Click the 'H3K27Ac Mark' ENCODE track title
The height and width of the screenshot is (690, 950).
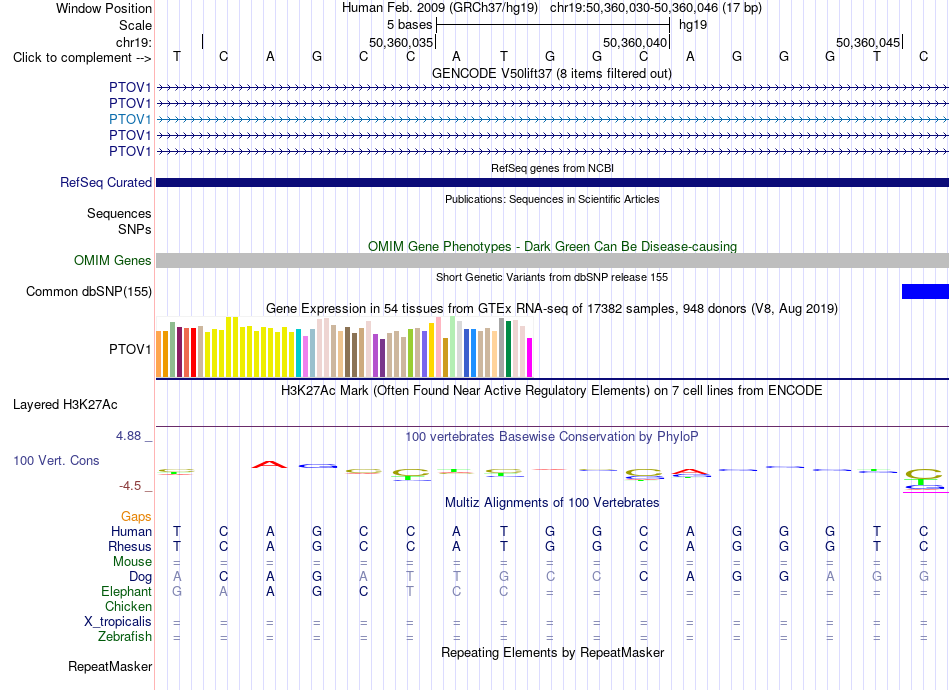(551, 390)
